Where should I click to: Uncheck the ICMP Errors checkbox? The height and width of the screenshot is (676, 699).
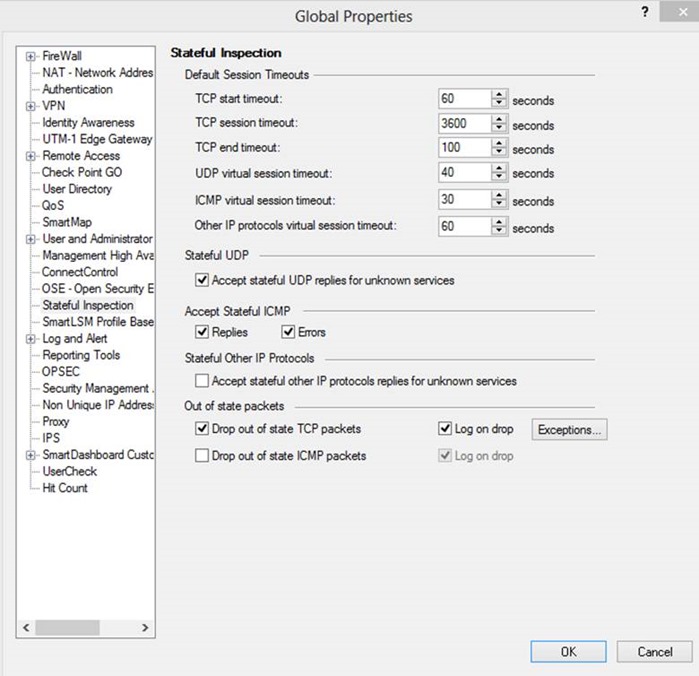tap(288, 332)
